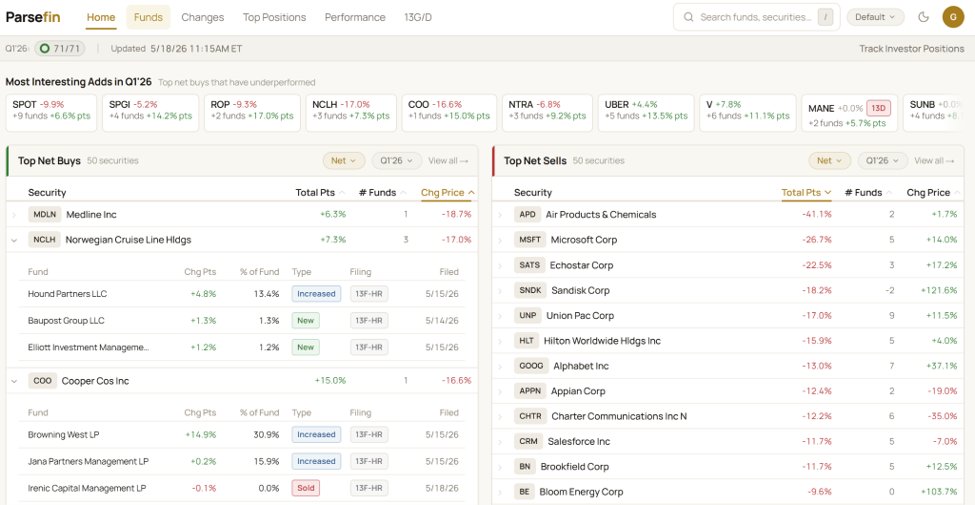This screenshot has height=505, width=975.
Task: Click the BN ticker badge
Action: click(x=524, y=466)
